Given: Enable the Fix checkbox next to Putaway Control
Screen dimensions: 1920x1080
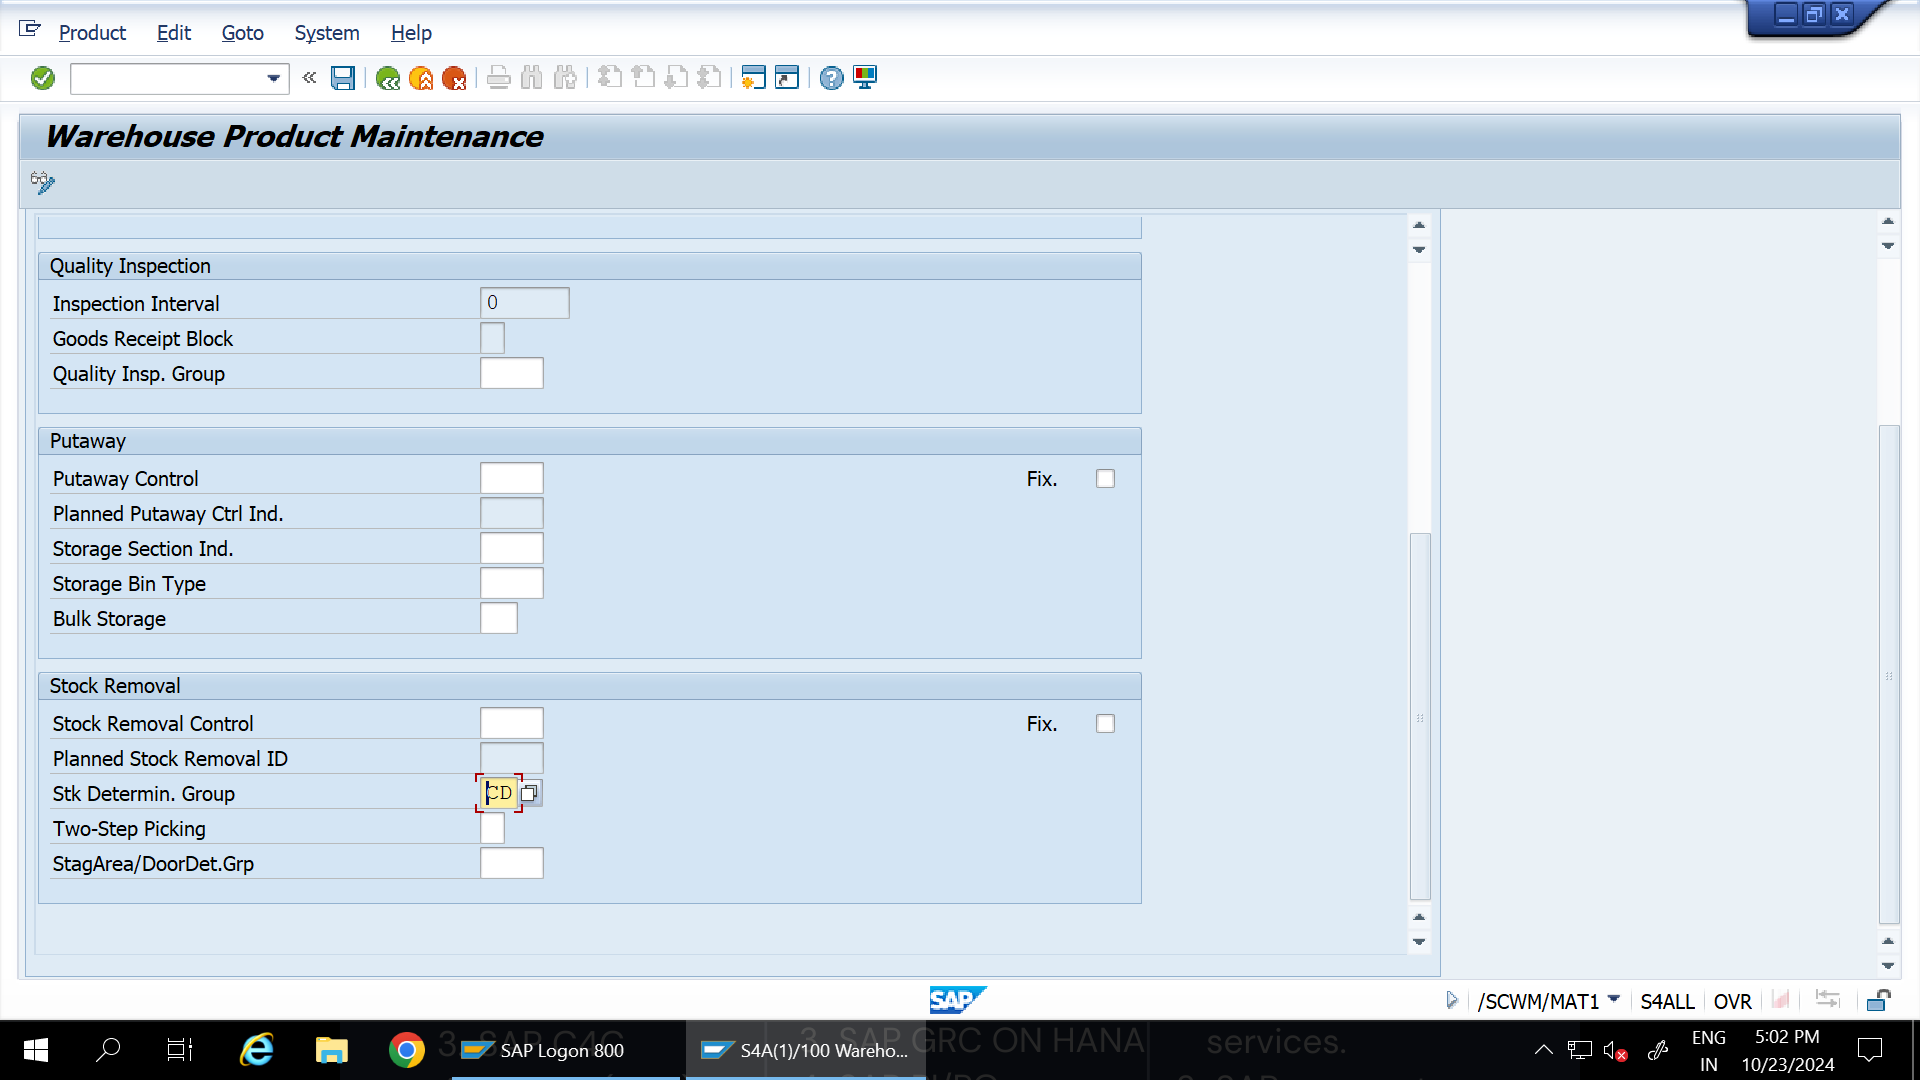Looking at the screenshot, I should (1105, 478).
